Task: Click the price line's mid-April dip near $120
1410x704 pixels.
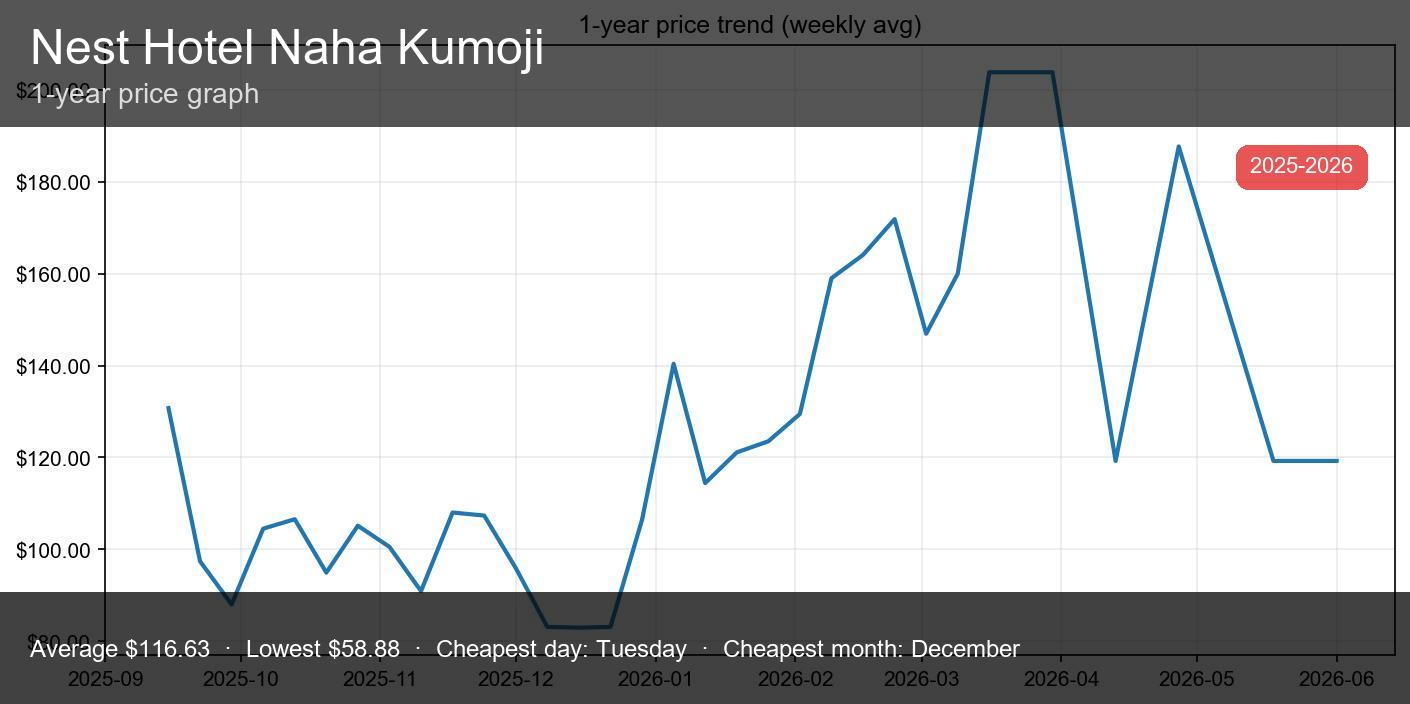Action: [1115, 460]
